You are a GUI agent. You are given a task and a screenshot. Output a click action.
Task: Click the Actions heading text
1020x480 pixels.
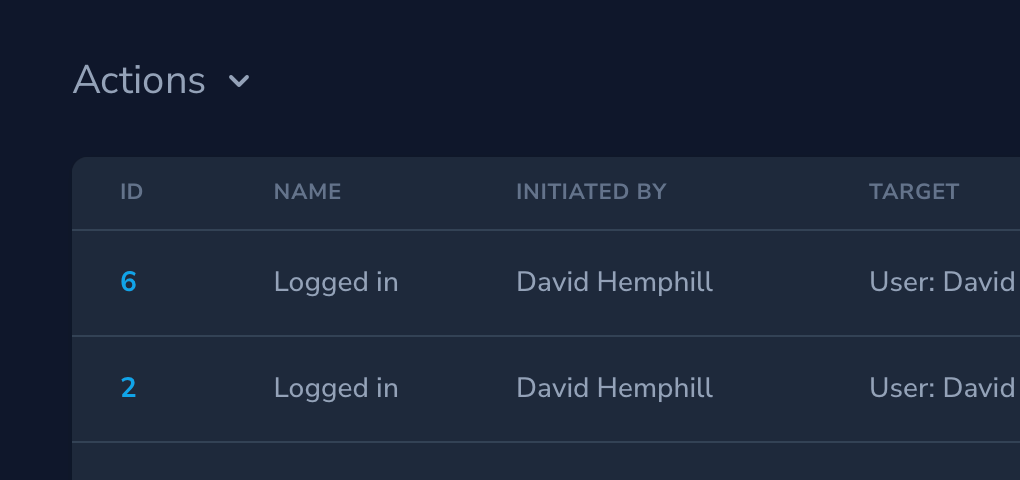139,80
